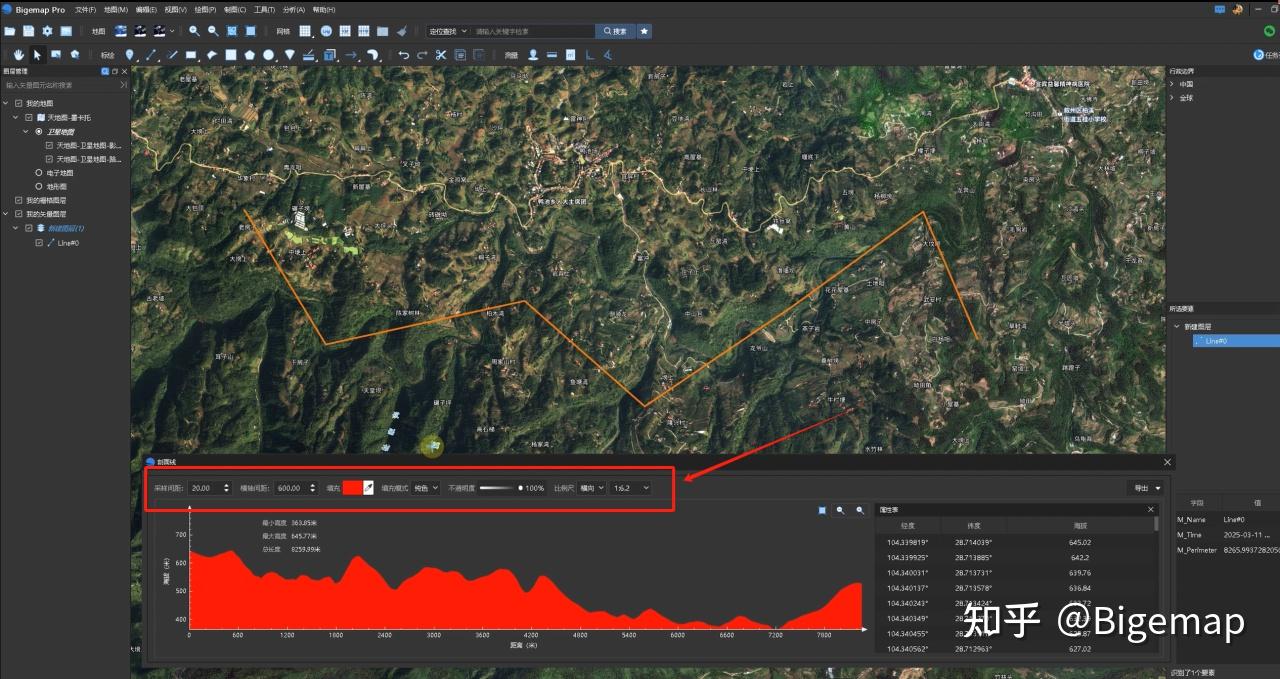Toggle 天地图-墨卡托 layer checkbox
1280x679 pixels.
click(29, 117)
